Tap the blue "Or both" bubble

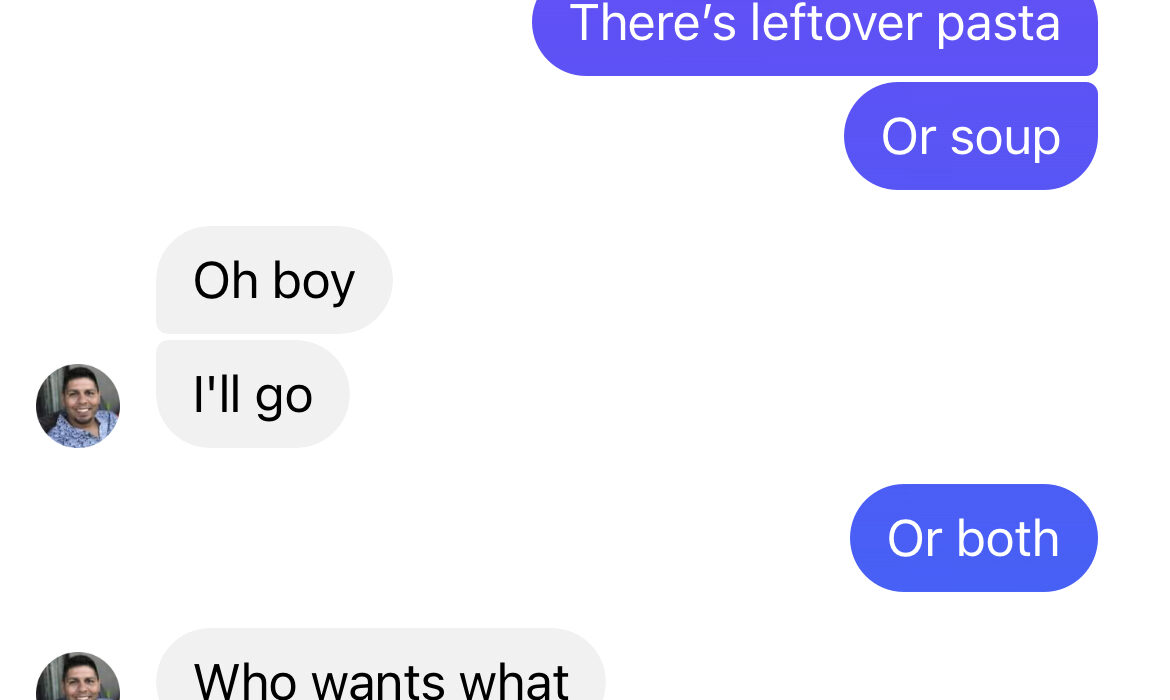tap(974, 538)
